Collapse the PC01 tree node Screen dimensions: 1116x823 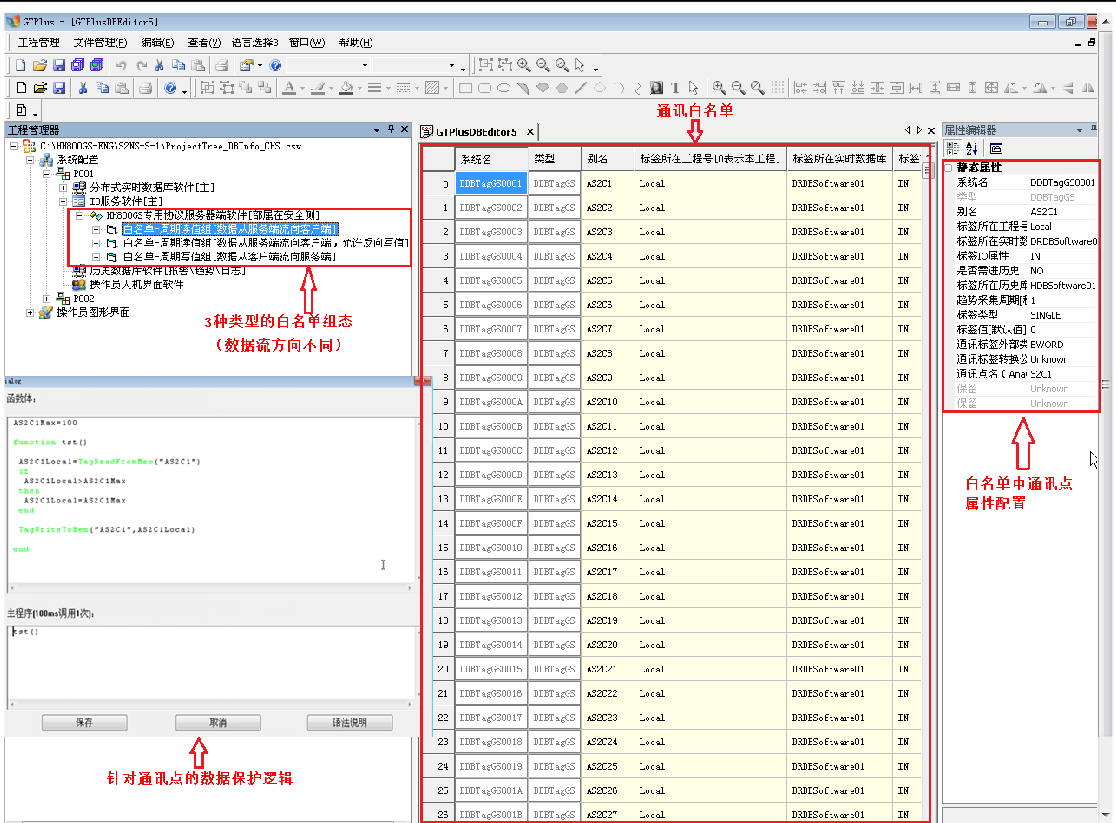pos(47,173)
